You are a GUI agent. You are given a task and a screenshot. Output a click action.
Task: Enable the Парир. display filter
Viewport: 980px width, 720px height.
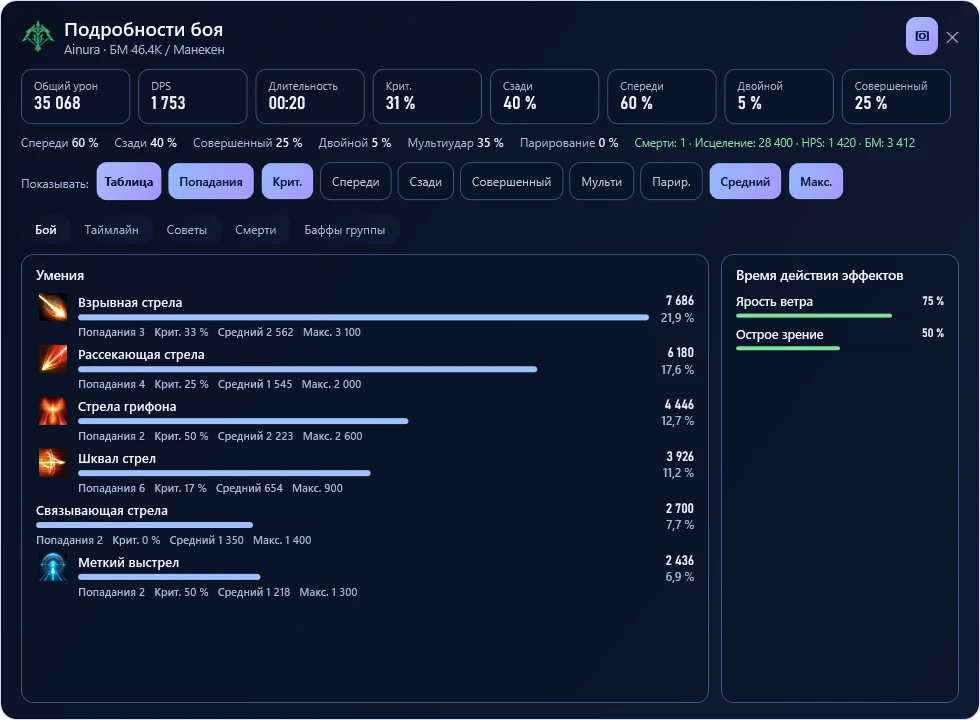[671, 182]
